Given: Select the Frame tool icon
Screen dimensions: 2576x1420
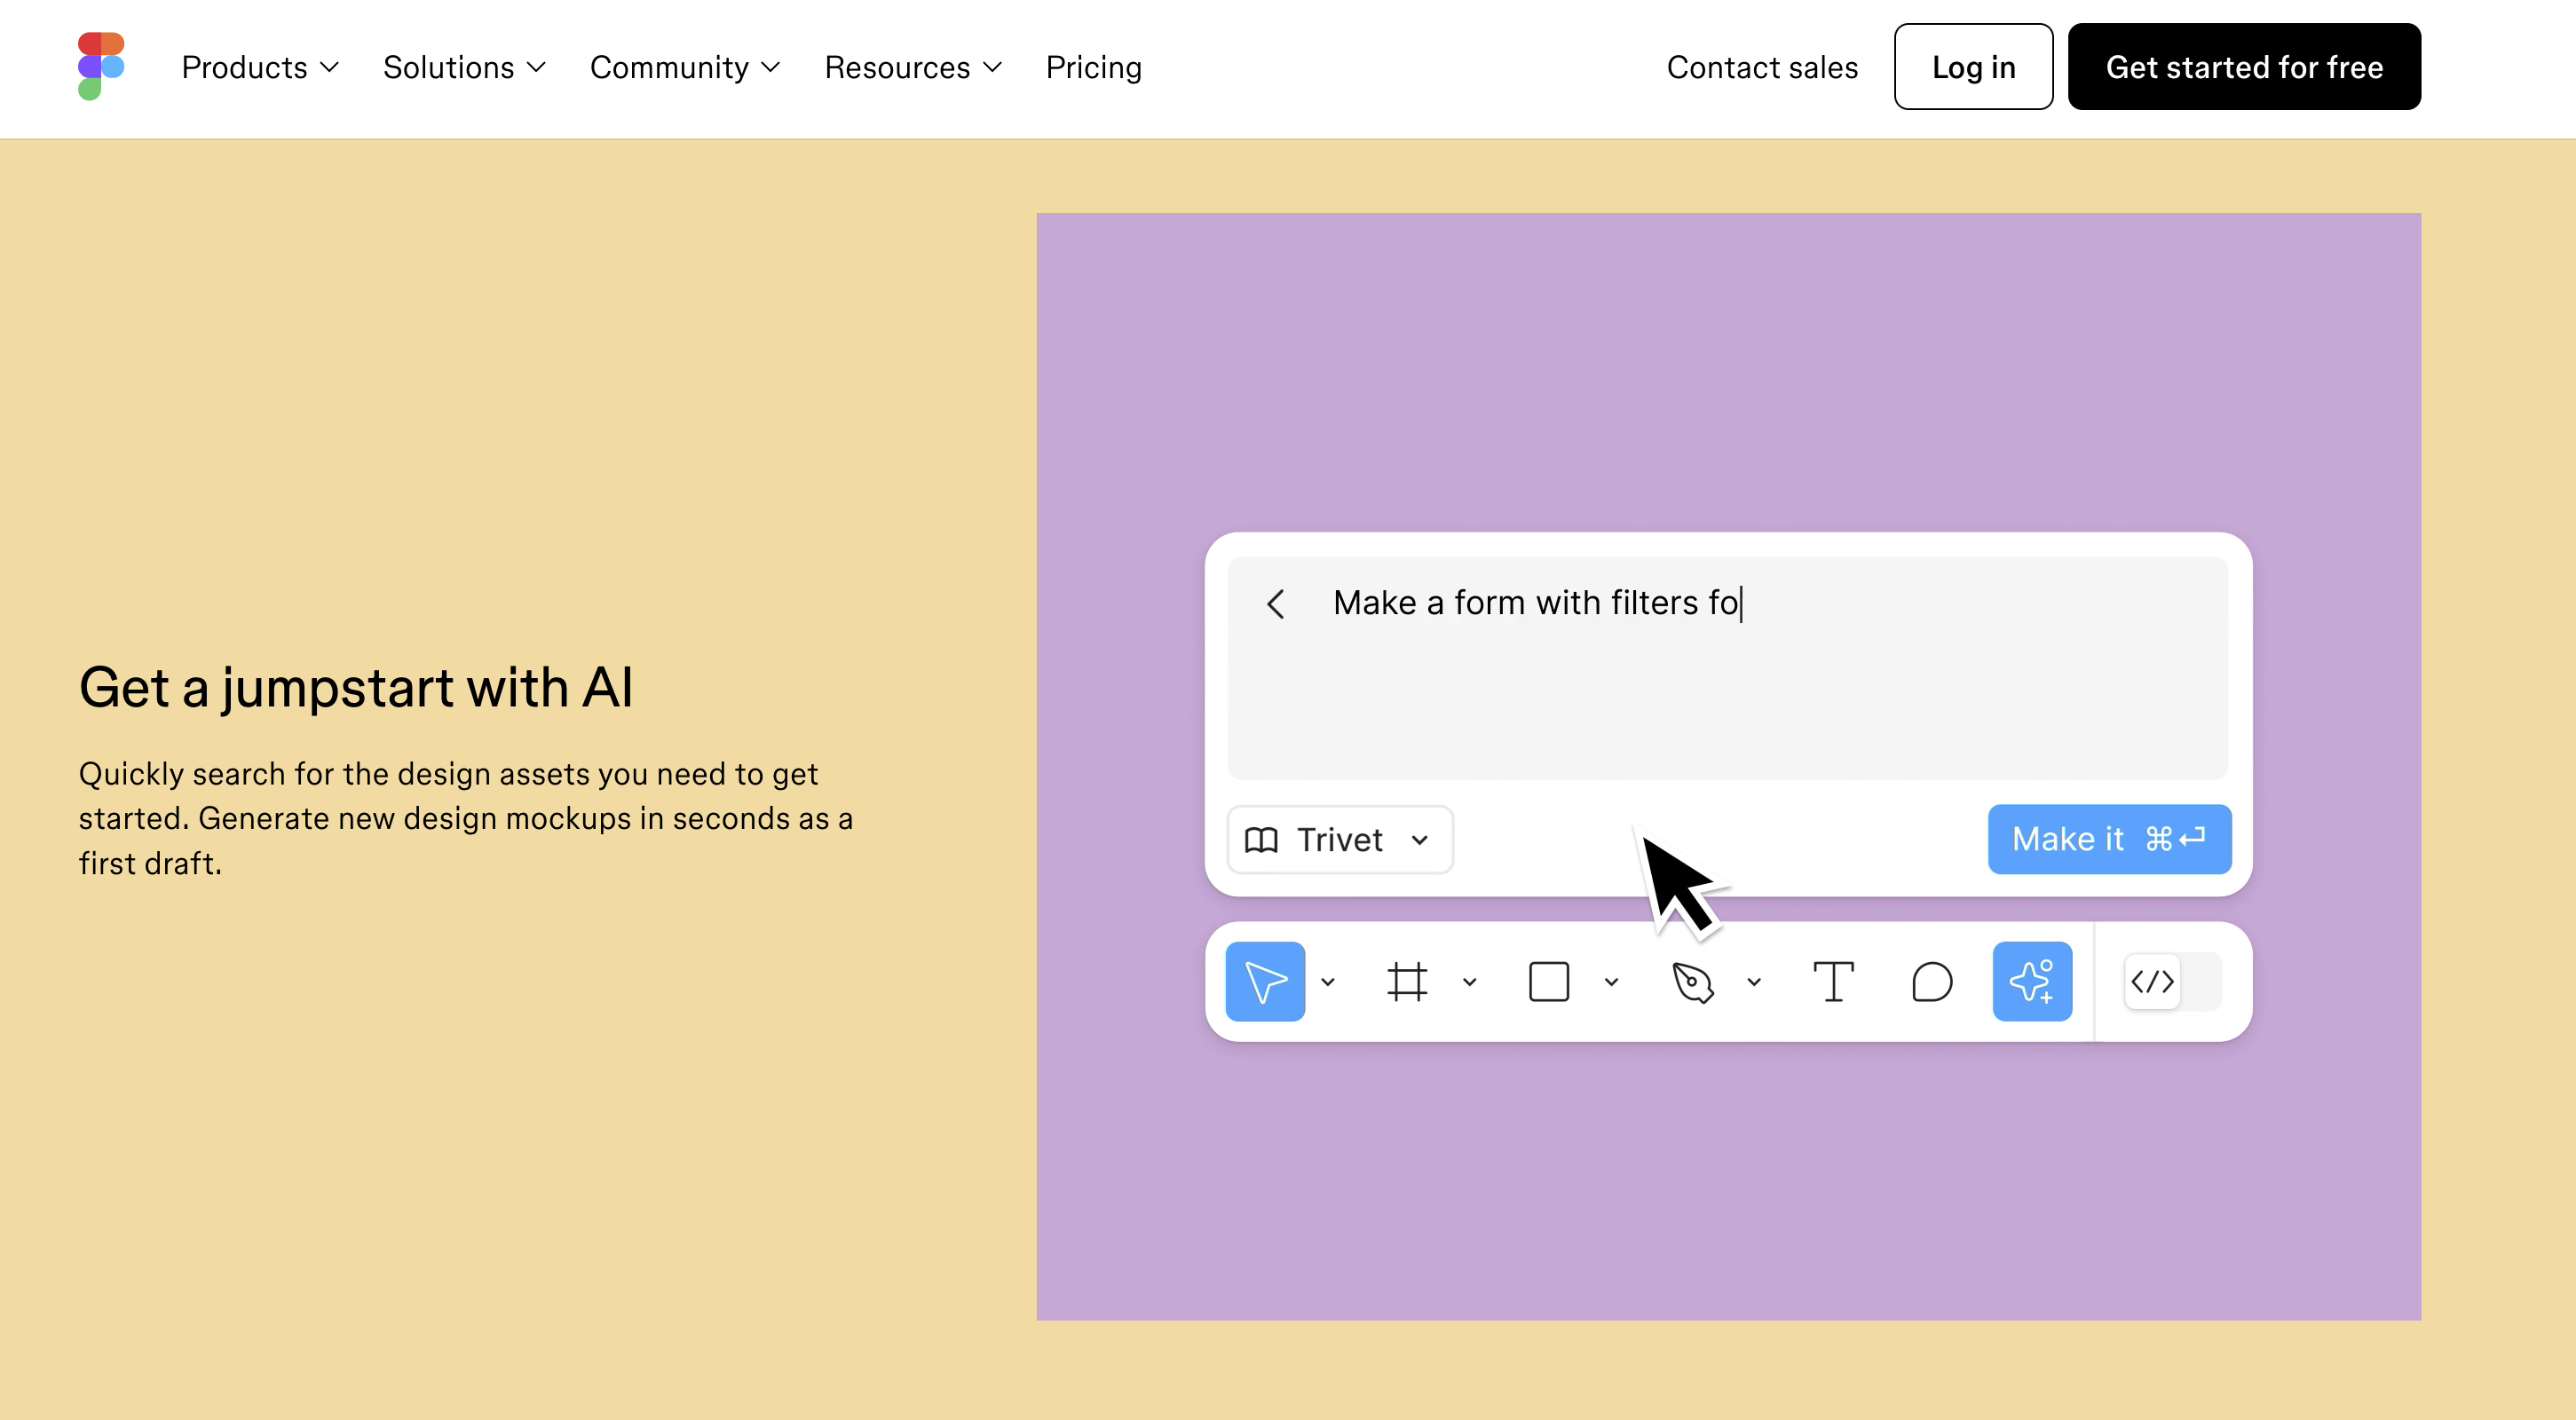Looking at the screenshot, I should 1407,981.
